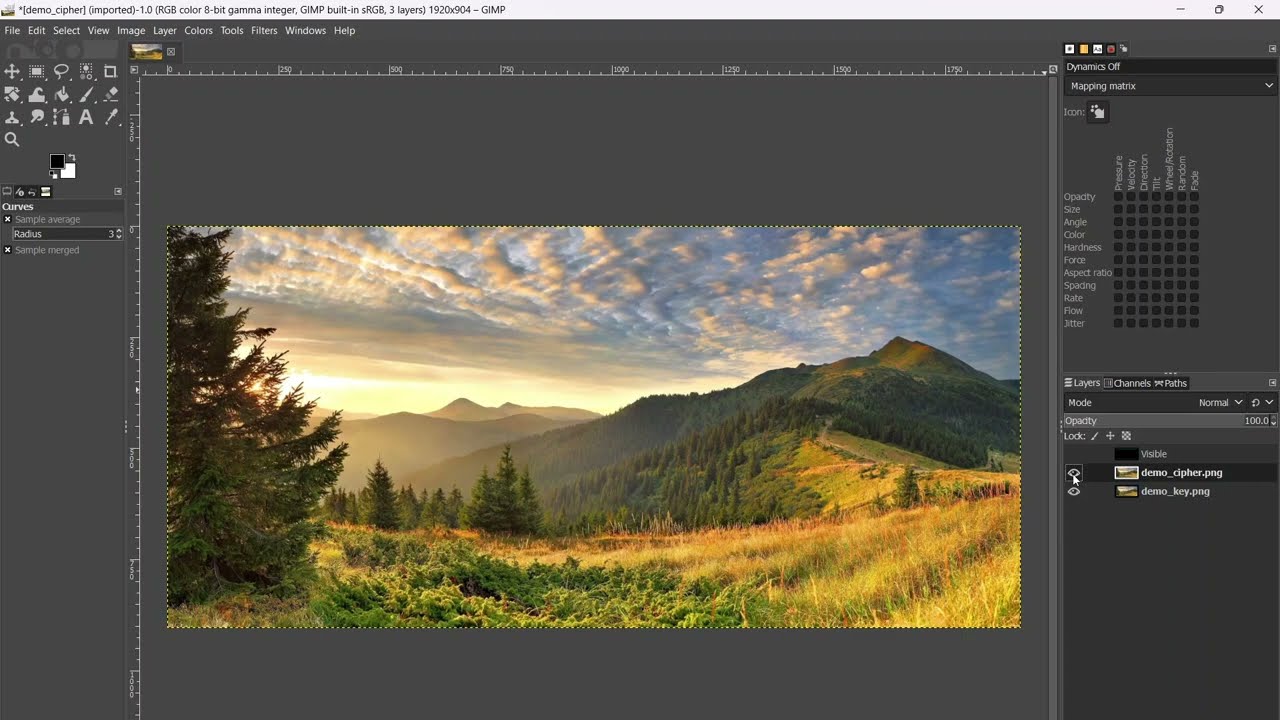The width and height of the screenshot is (1280, 720).
Task: Click the dynamics icon button
Action: (x=1097, y=112)
